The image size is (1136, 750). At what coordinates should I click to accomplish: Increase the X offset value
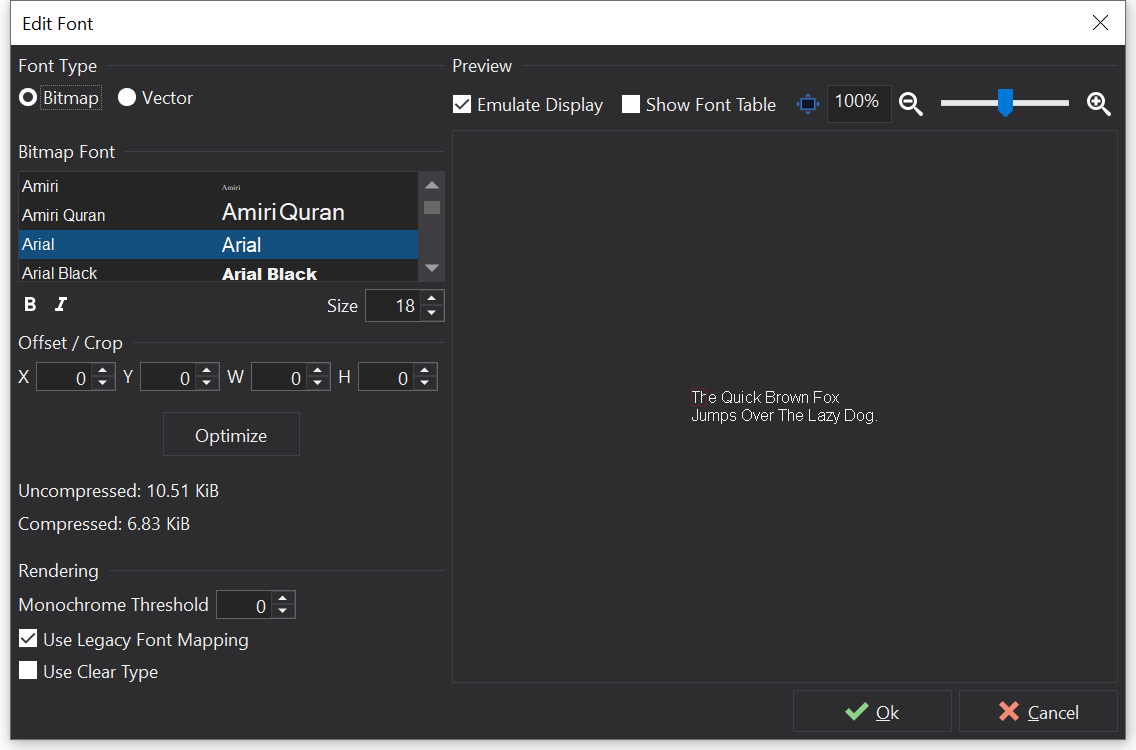pos(103,371)
